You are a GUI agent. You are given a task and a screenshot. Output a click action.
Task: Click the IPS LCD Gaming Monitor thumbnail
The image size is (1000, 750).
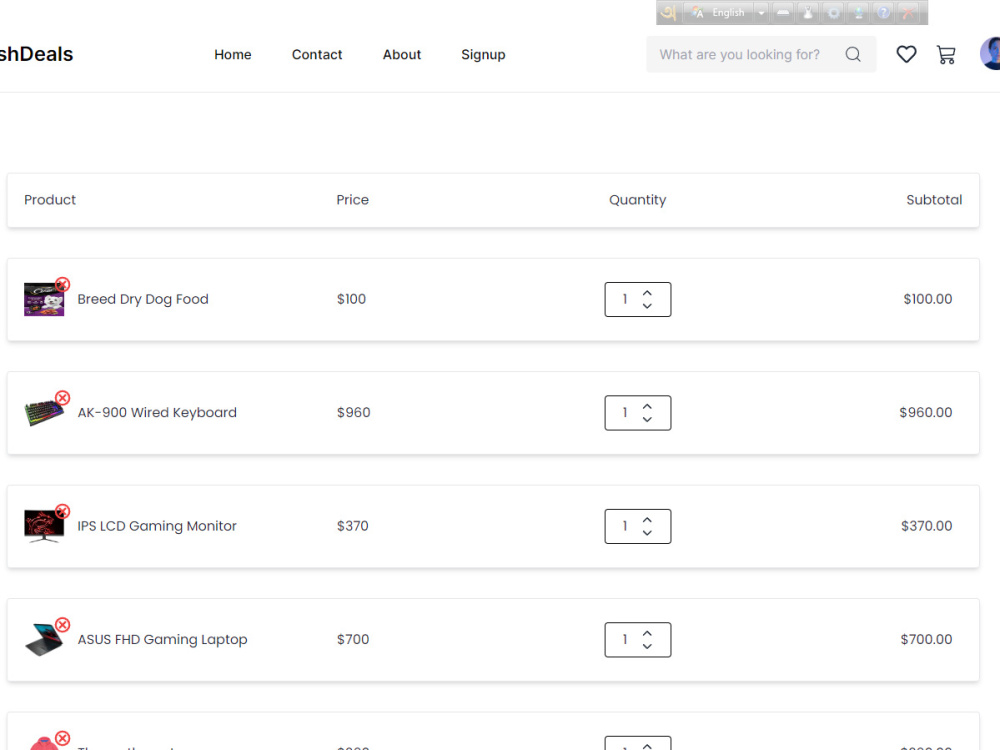click(x=44, y=527)
